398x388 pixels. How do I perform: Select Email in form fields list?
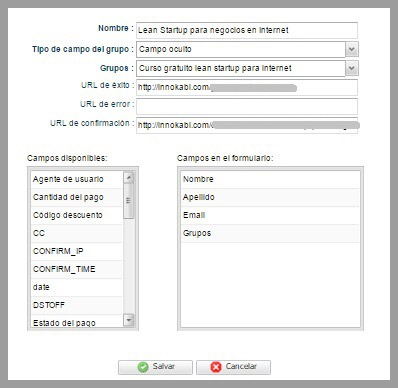(x=270, y=215)
